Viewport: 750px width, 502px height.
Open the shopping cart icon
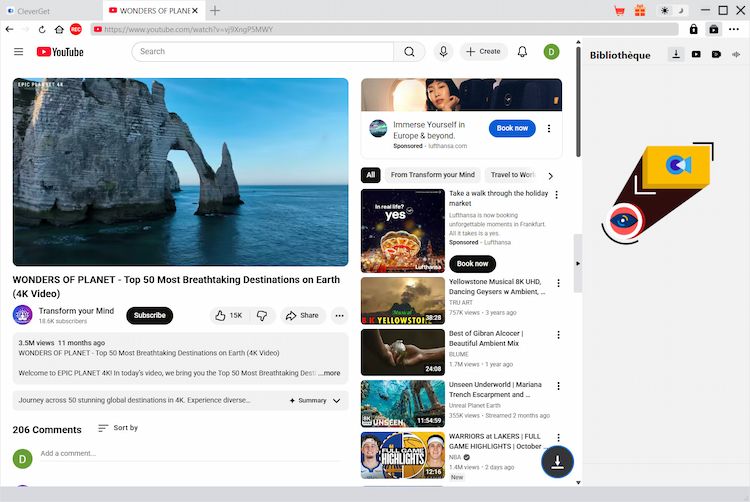click(x=619, y=10)
